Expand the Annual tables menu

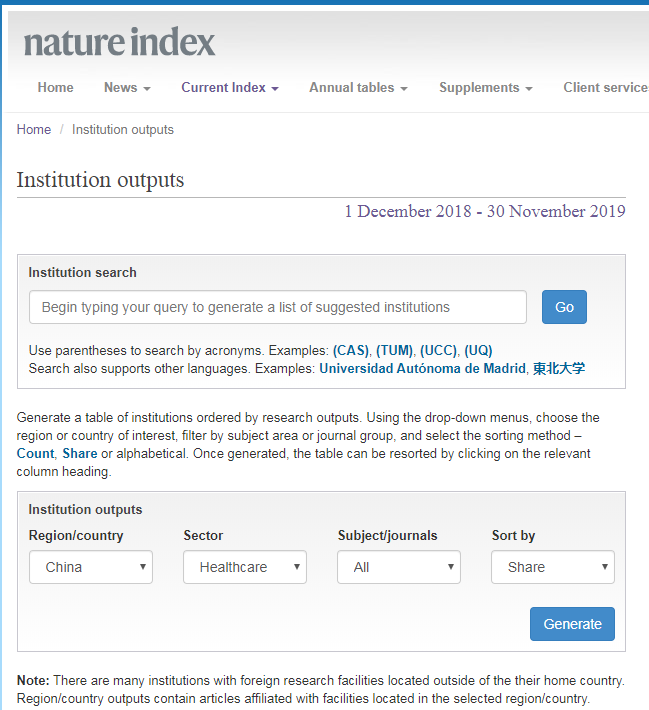[358, 87]
